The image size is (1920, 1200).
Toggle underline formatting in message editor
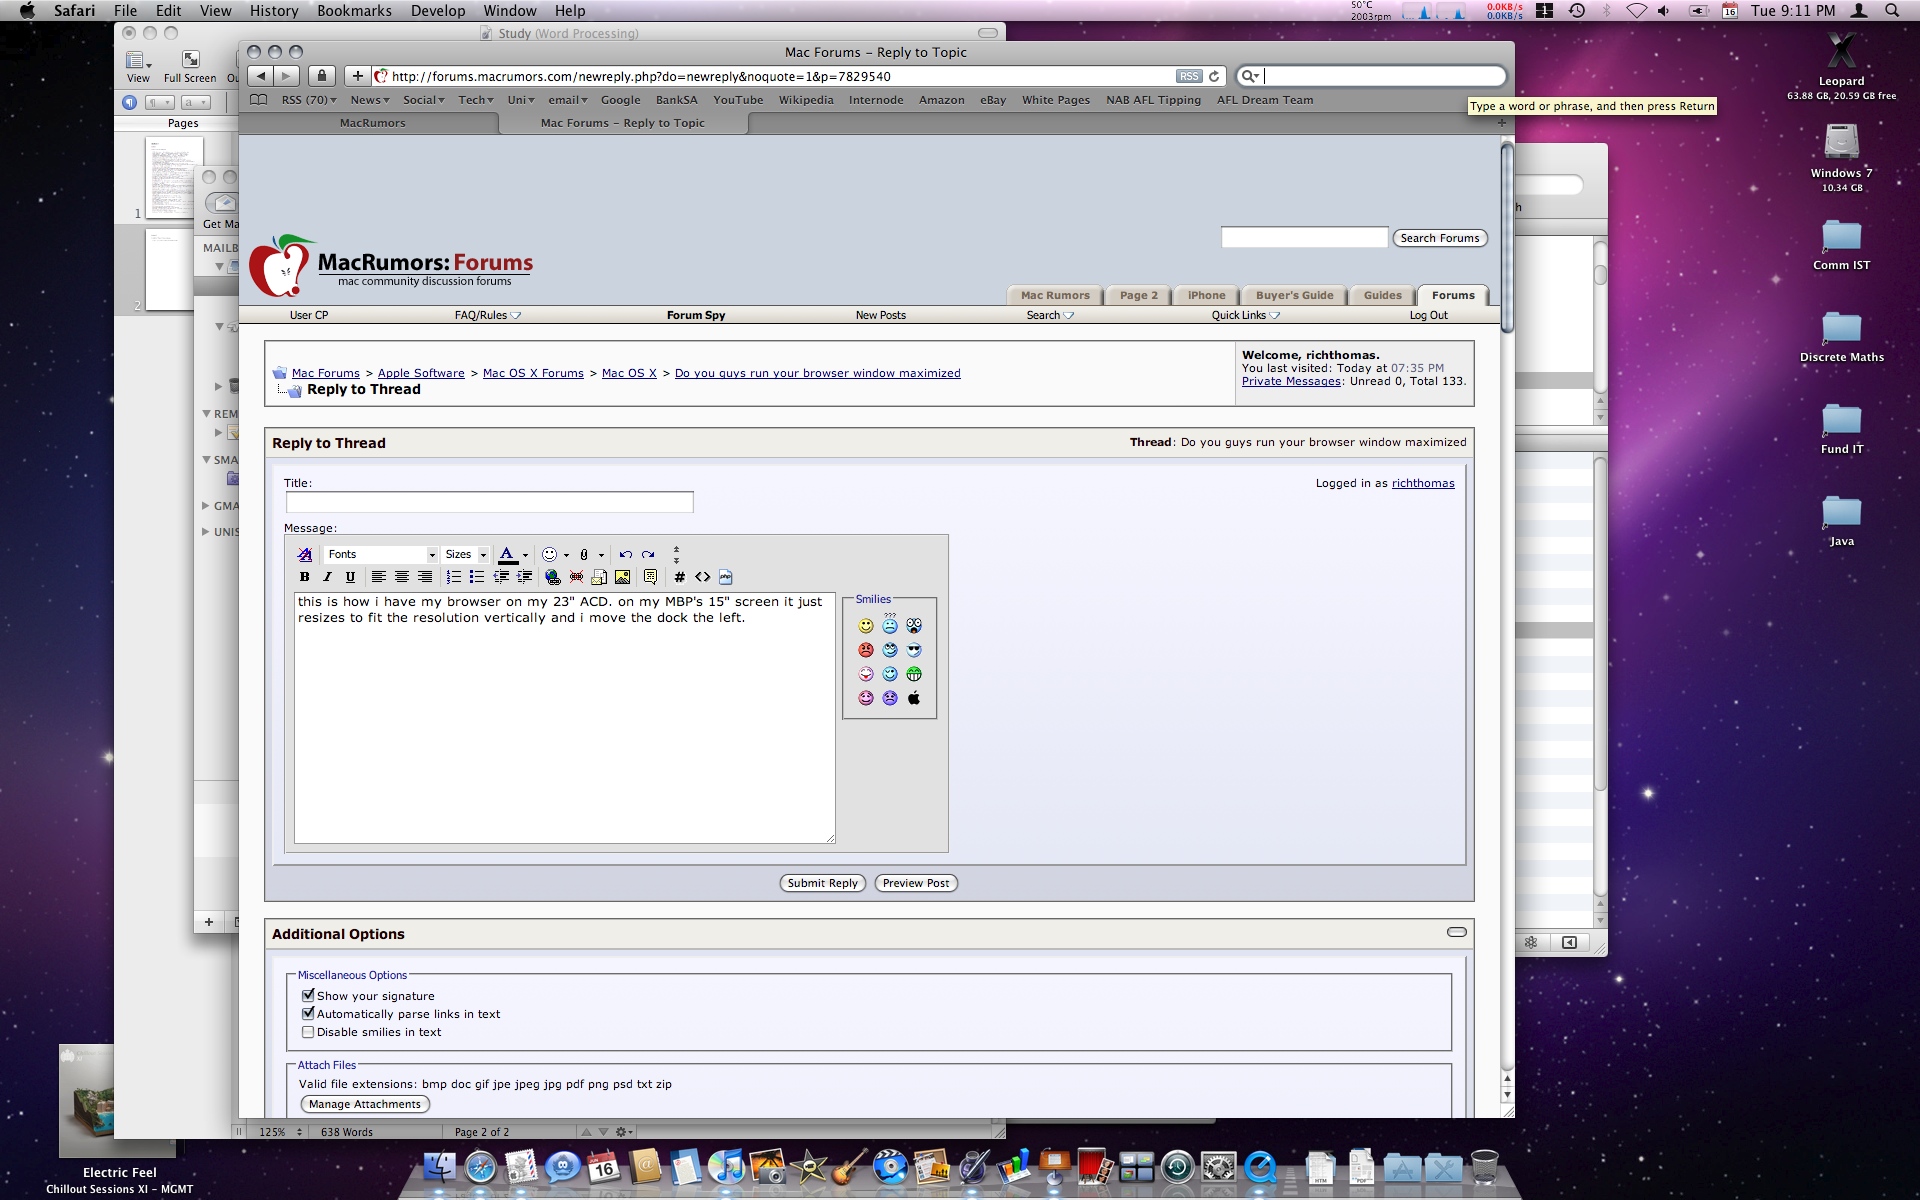tap(350, 577)
